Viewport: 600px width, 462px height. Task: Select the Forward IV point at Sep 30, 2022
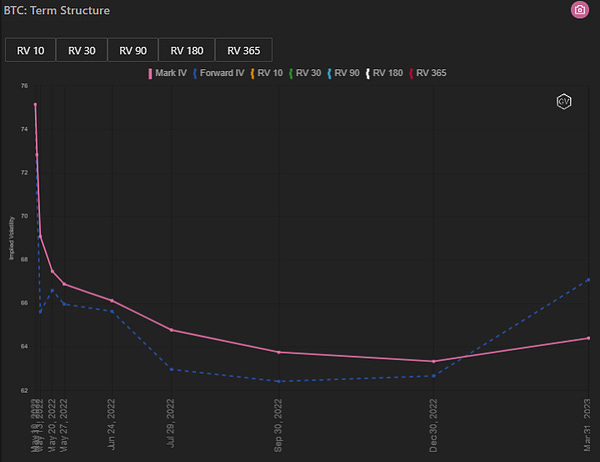click(279, 381)
